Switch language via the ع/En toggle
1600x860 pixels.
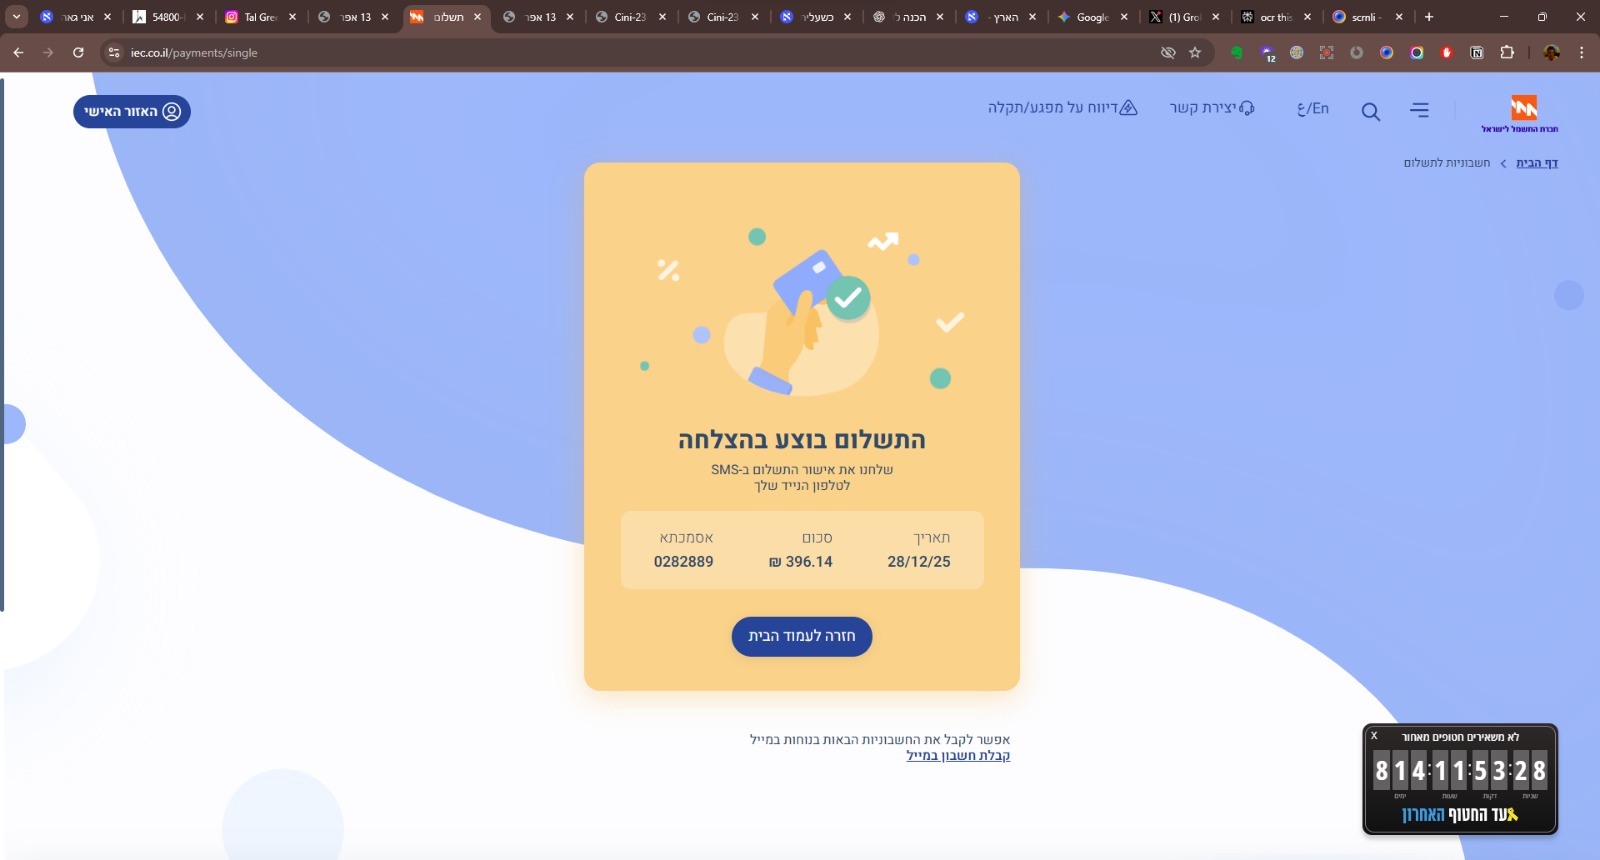coord(1313,109)
